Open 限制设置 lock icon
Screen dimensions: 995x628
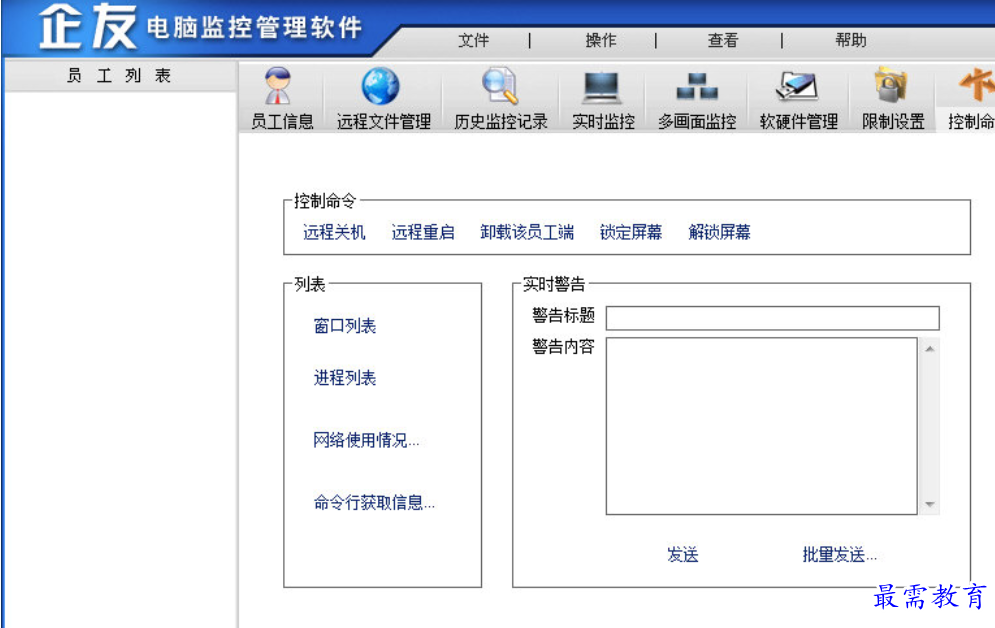point(892,88)
